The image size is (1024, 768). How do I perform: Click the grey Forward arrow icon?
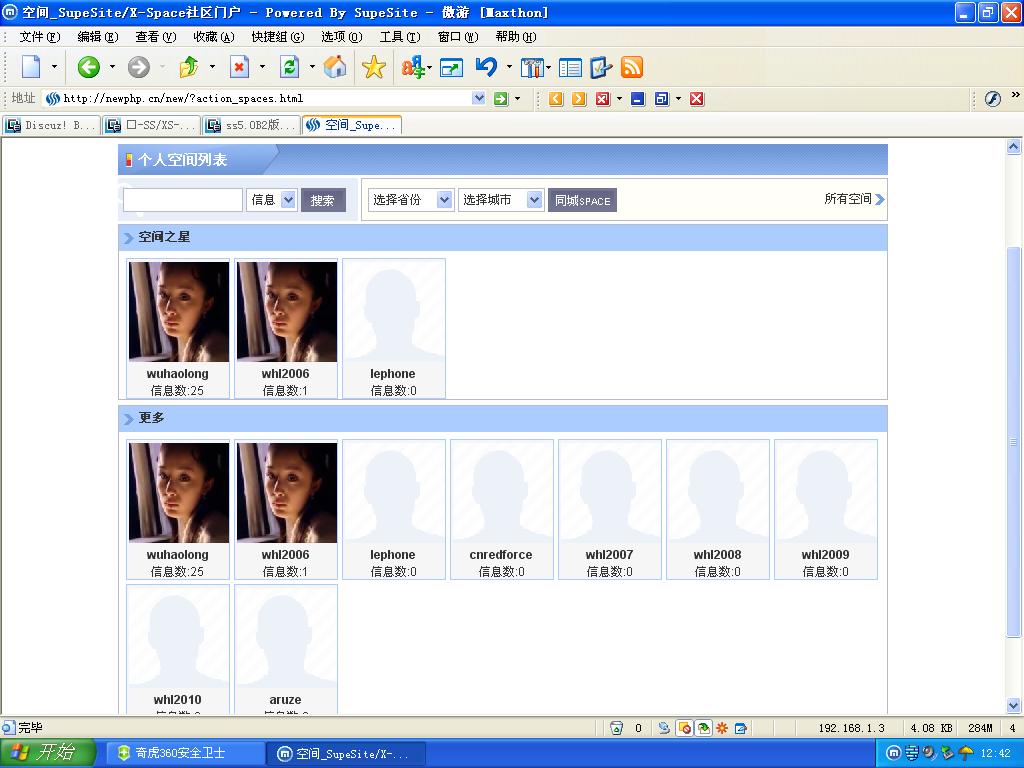(x=138, y=67)
